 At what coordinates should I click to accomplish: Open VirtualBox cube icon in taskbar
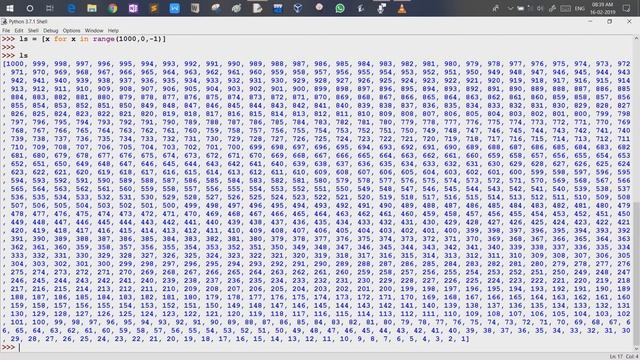click(x=298, y=8)
